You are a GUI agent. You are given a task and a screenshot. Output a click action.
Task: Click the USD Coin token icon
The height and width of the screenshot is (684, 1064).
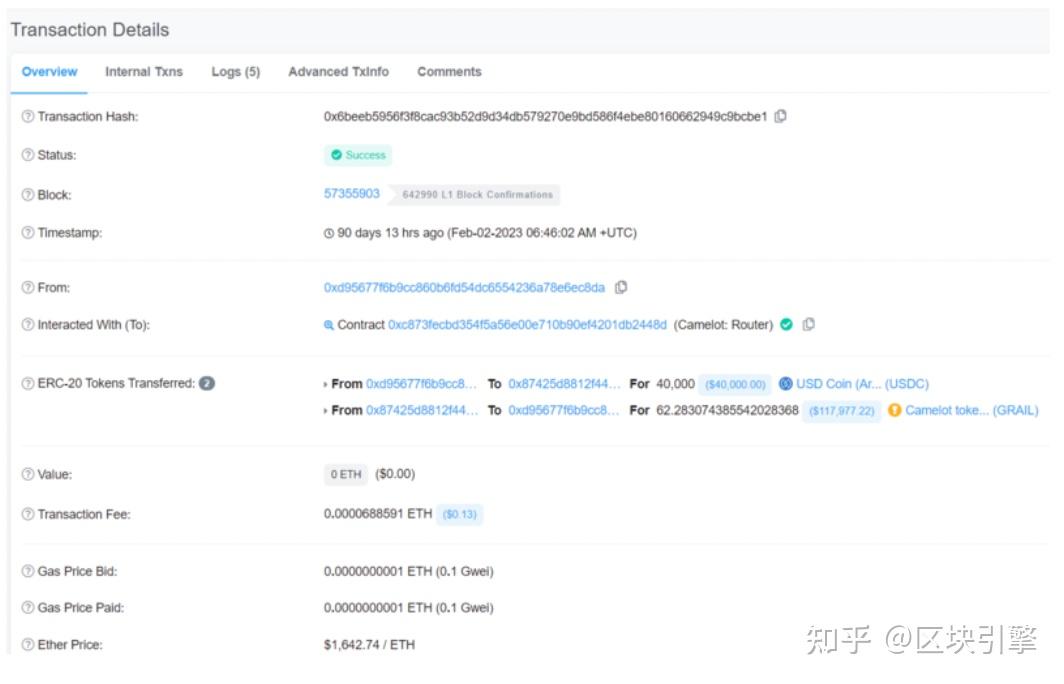[785, 384]
